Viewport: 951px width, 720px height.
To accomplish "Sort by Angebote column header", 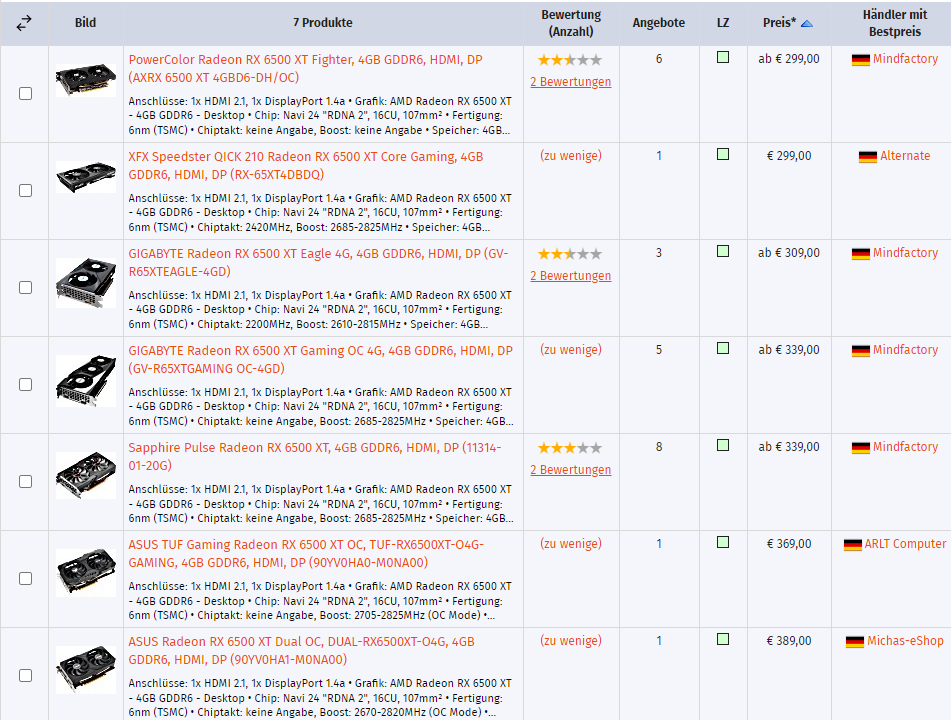I will pyautogui.click(x=659, y=23).
